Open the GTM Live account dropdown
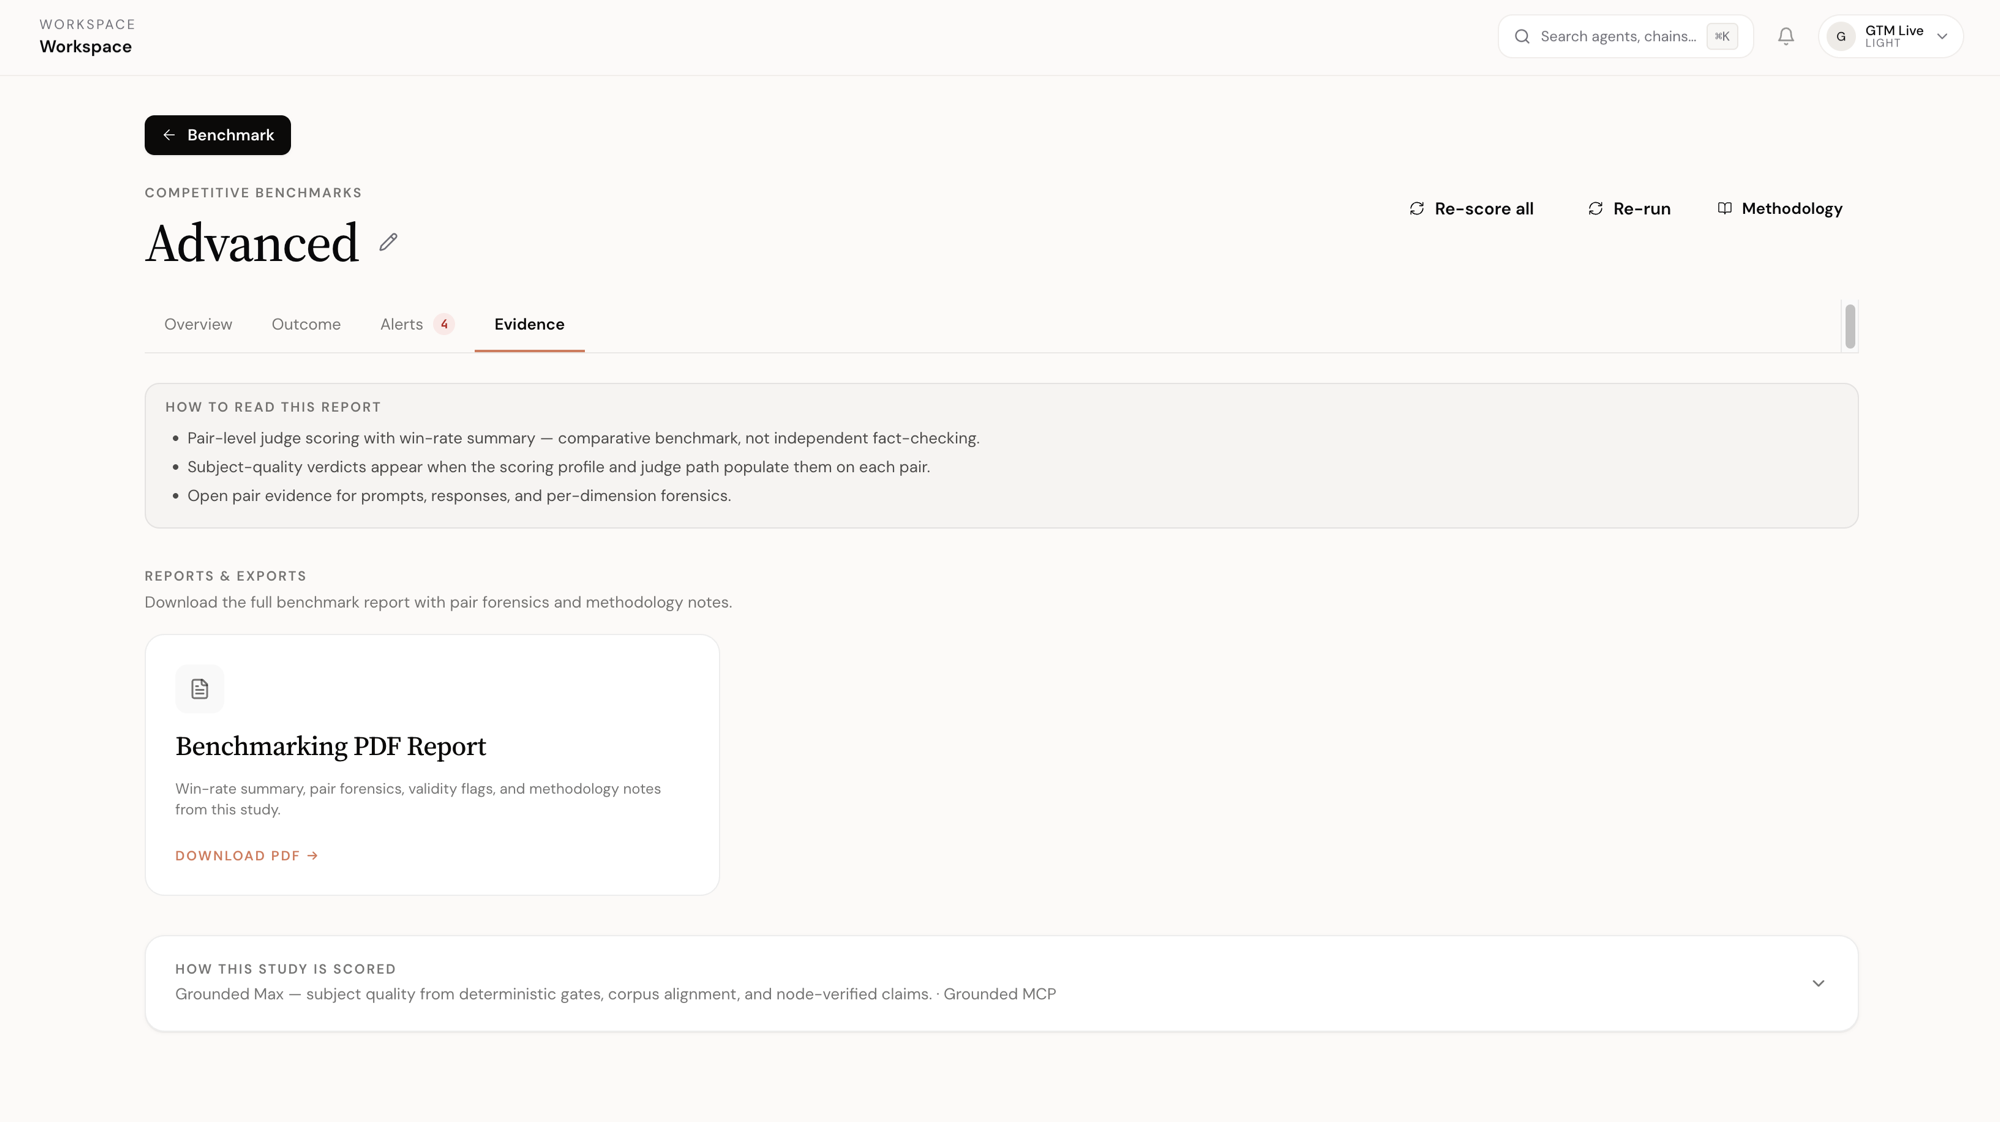This screenshot has width=2000, height=1122. pos(1890,37)
